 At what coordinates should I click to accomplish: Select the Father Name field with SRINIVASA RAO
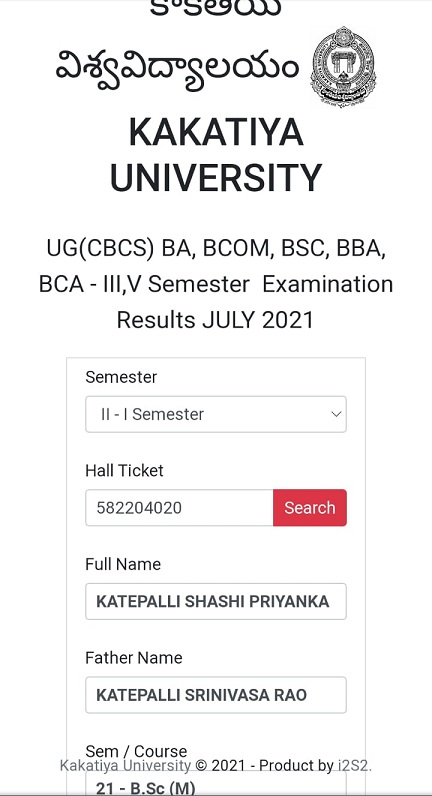coord(216,694)
